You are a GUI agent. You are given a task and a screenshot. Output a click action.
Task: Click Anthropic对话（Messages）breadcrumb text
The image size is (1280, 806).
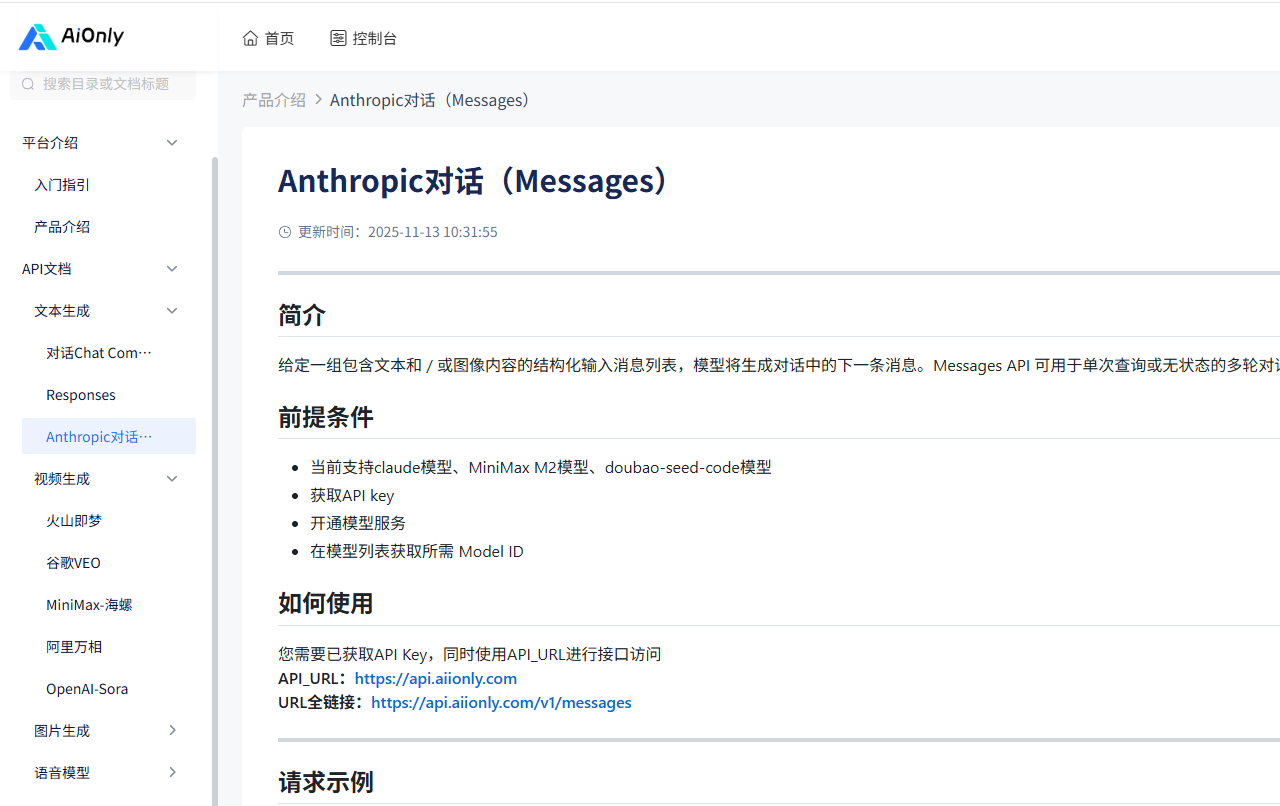click(432, 100)
